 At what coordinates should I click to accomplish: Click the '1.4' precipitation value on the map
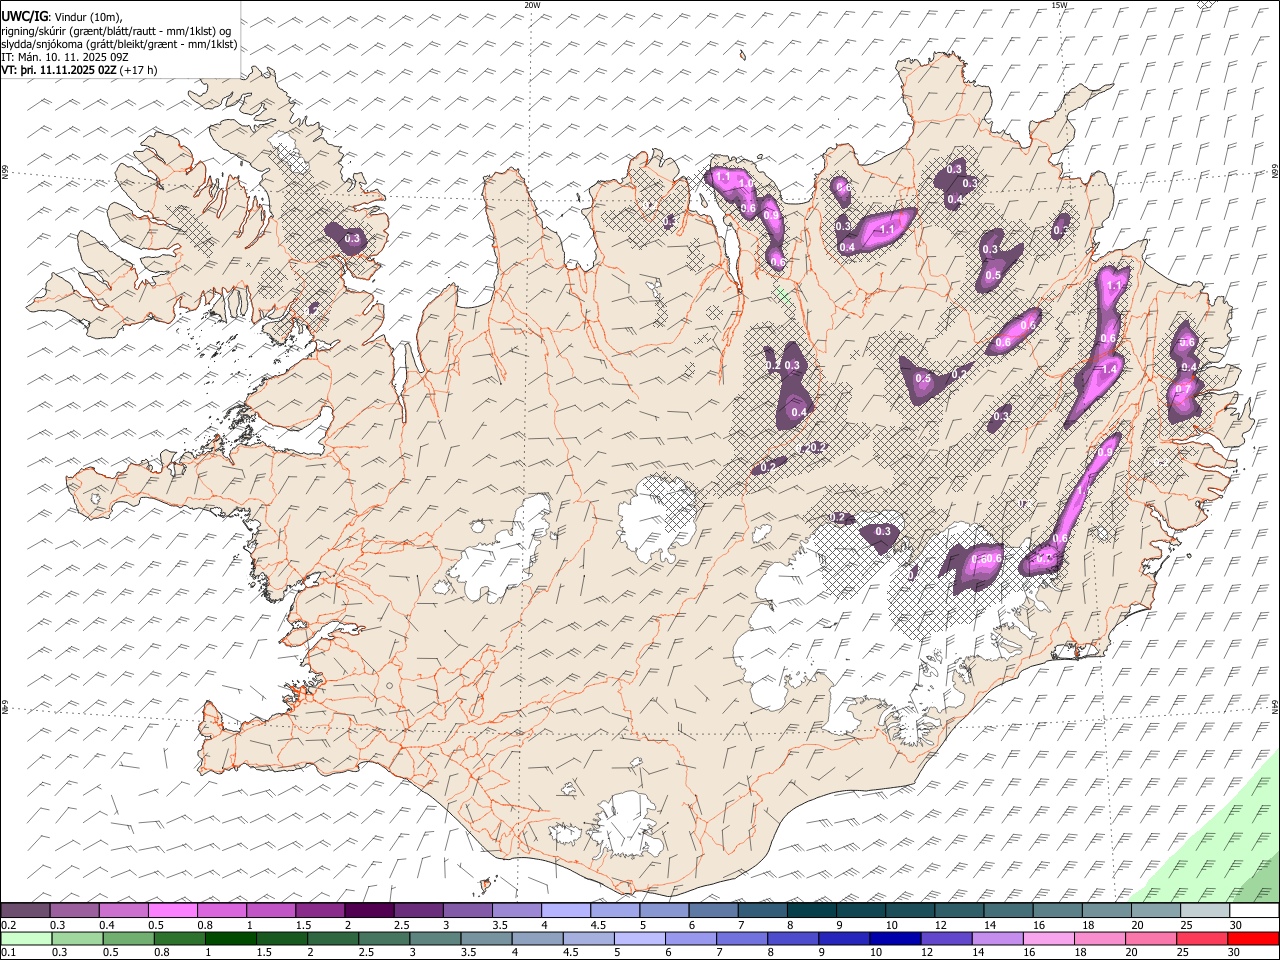(x=1109, y=369)
